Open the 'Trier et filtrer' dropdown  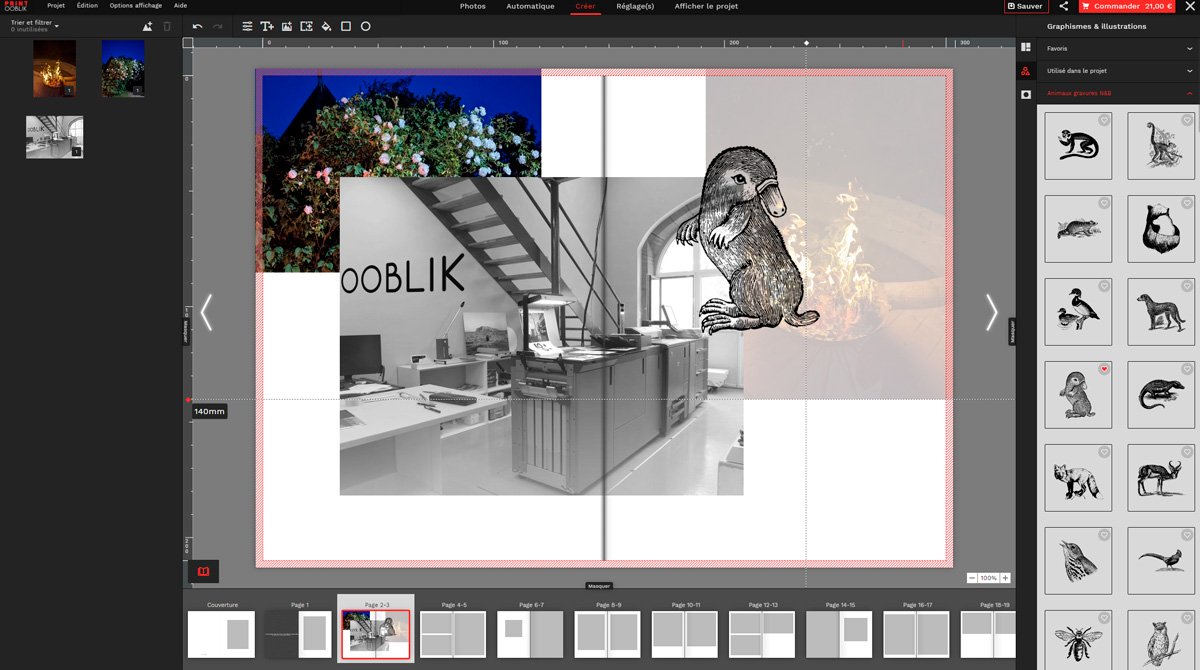pos(35,23)
